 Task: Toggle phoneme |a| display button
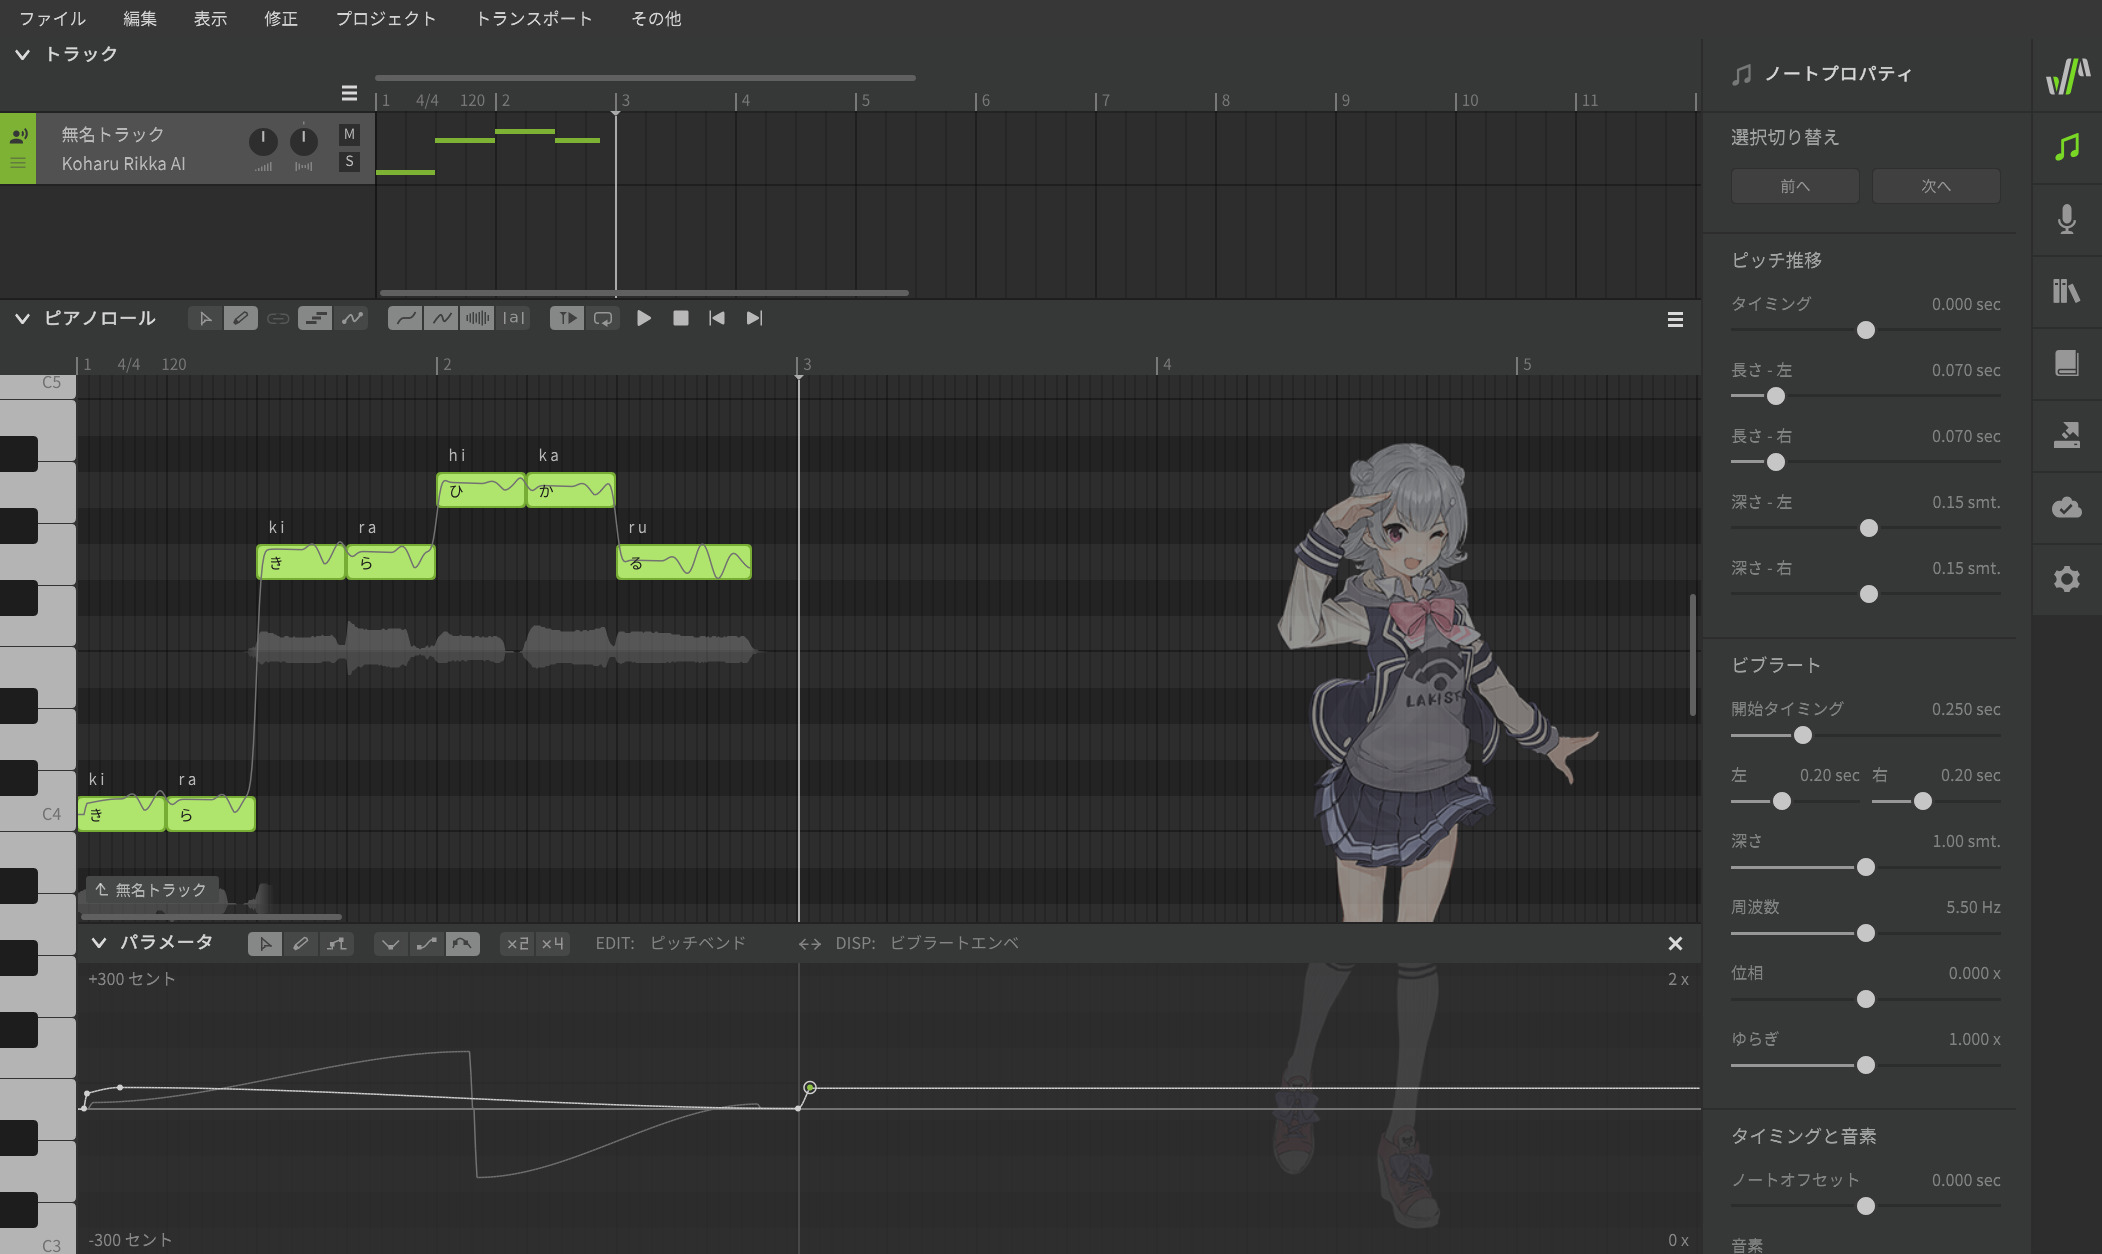[x=514, y=318]
